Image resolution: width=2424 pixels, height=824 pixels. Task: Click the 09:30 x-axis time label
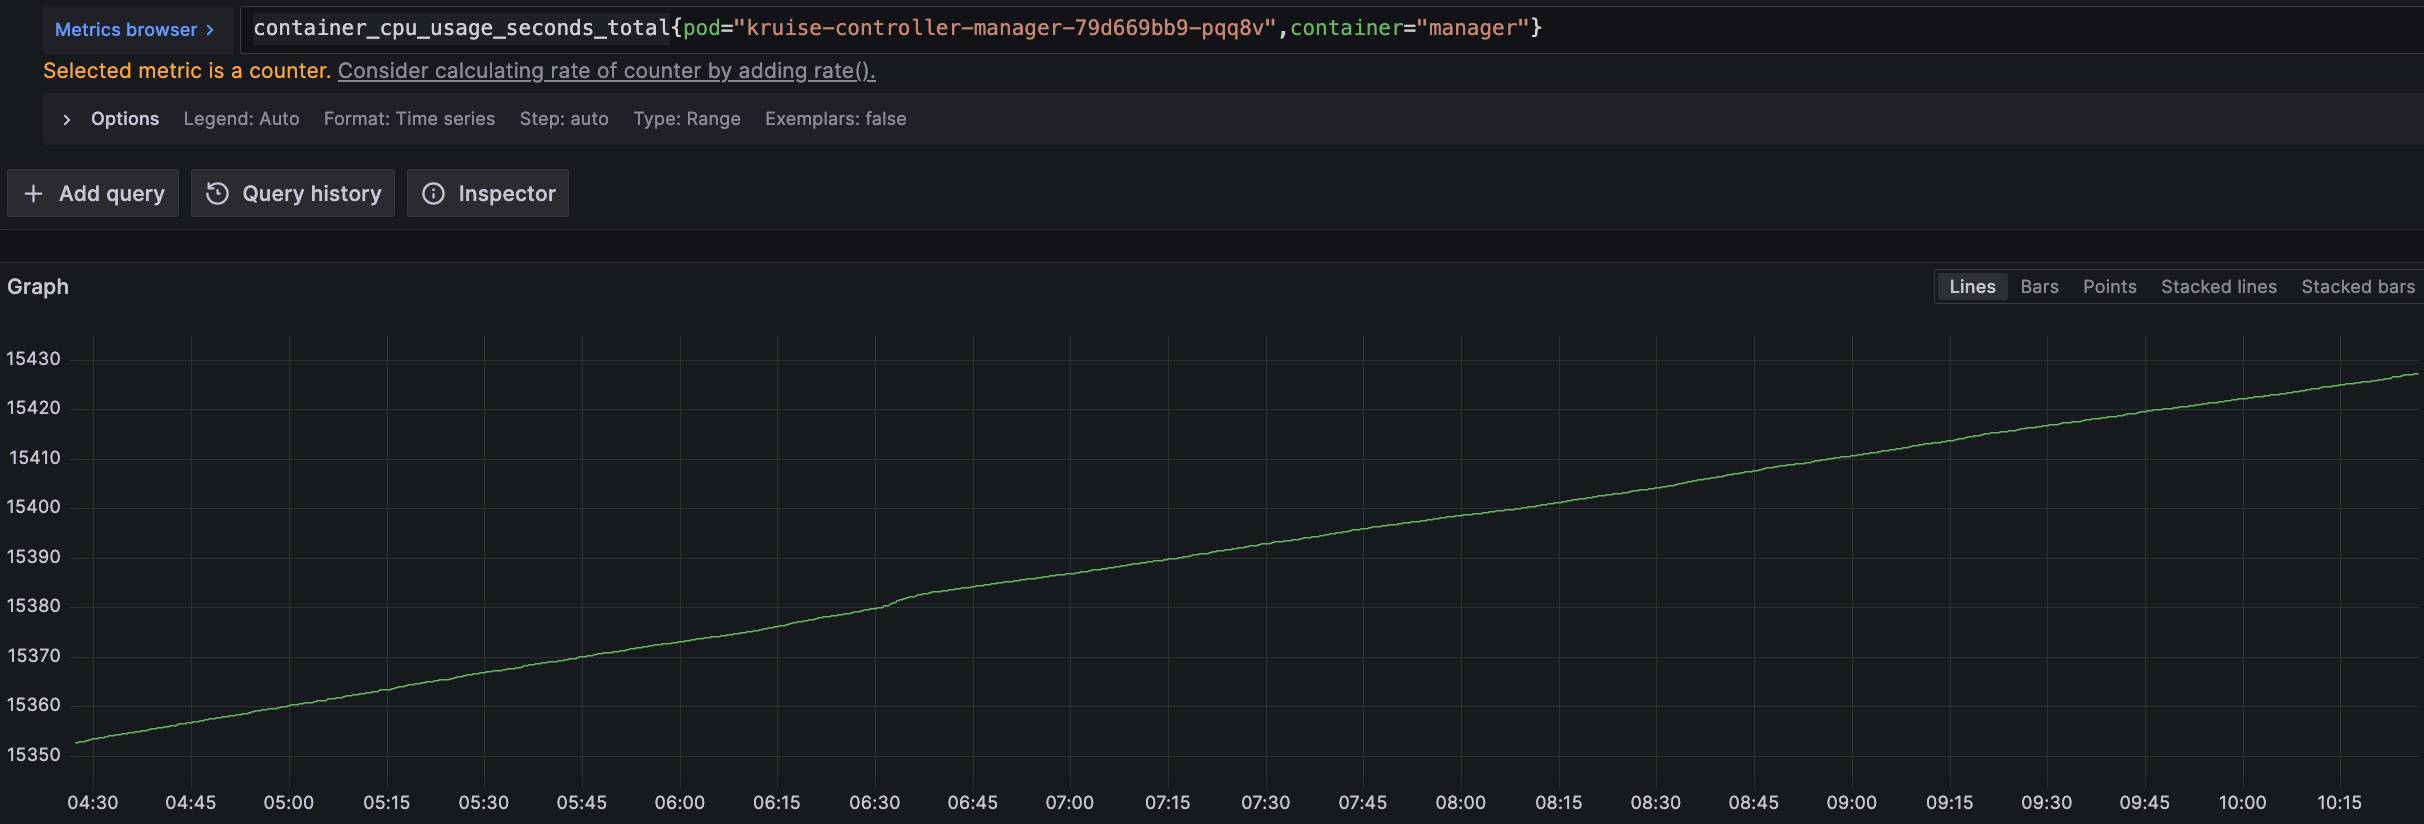pyautogui.click(x=2047, y=803)
